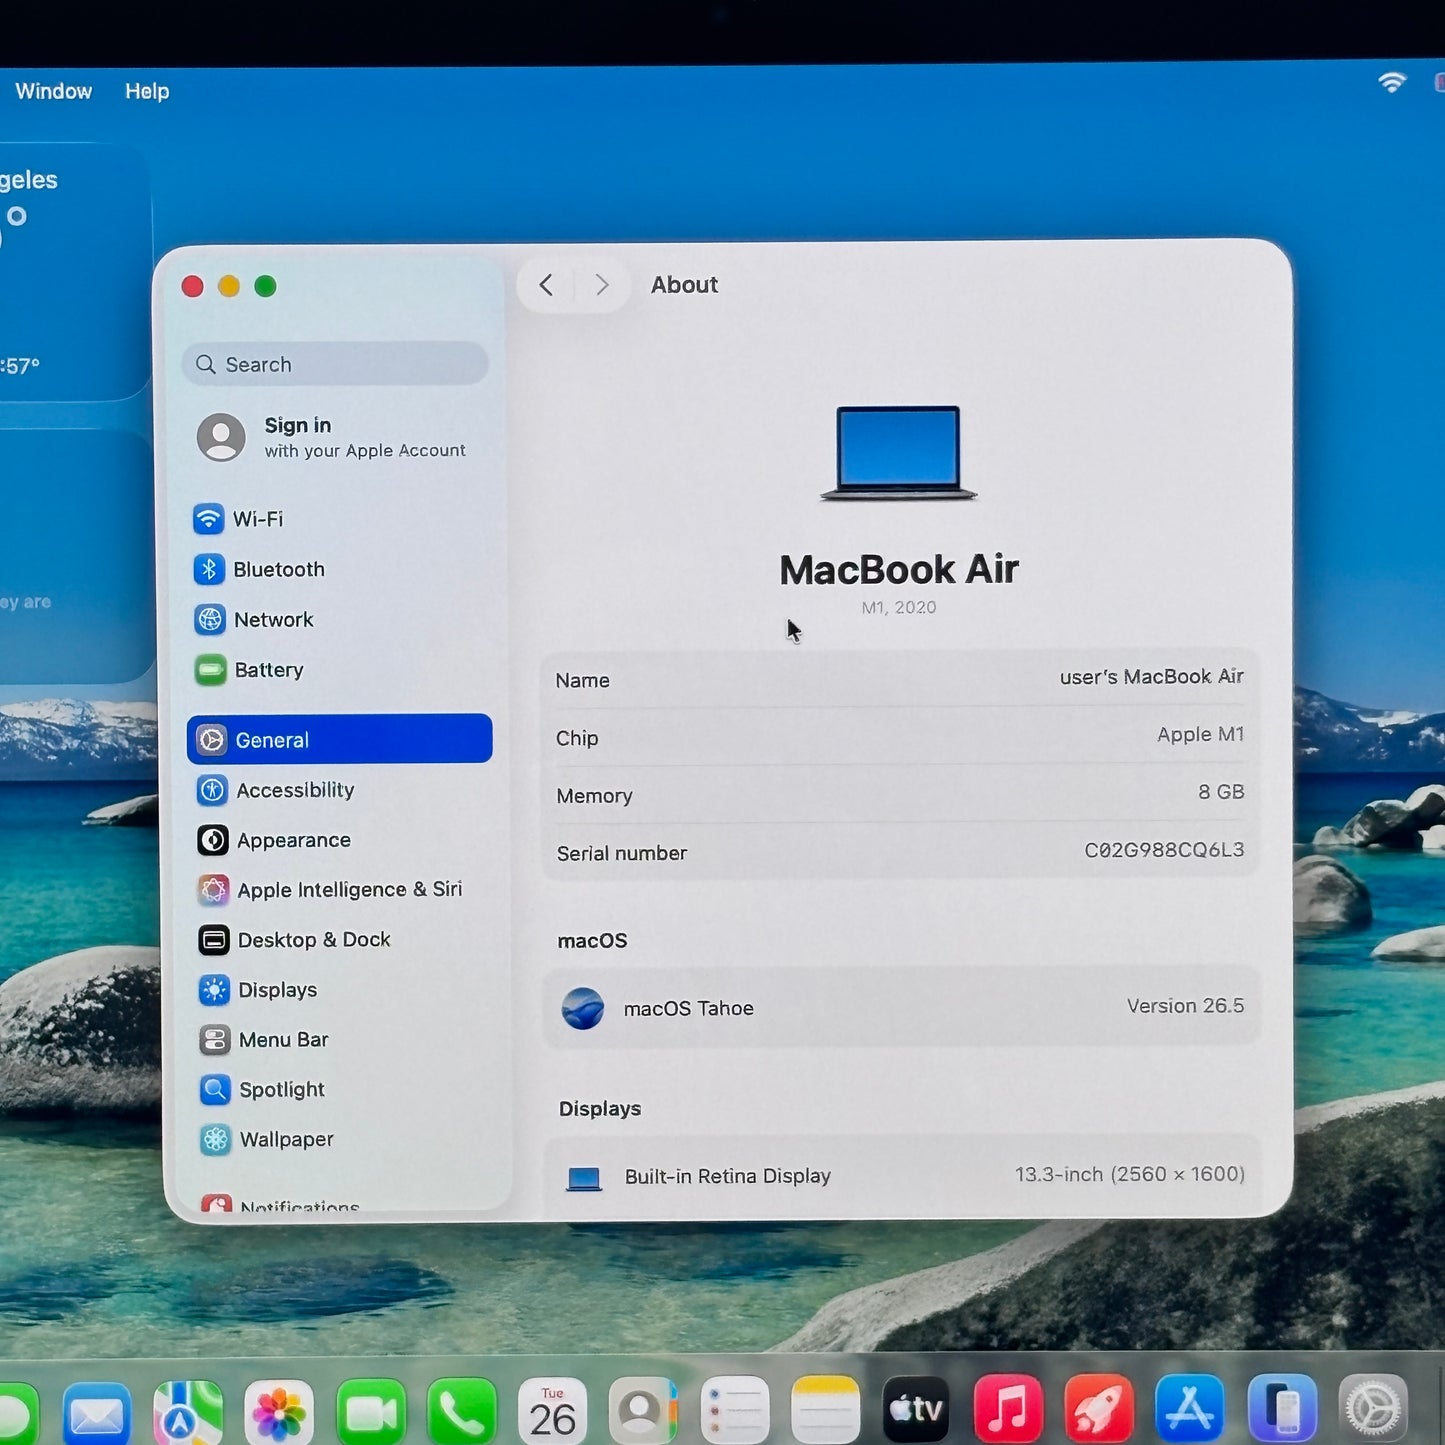Launch Notes from the Dock

tap(826, 1410)
